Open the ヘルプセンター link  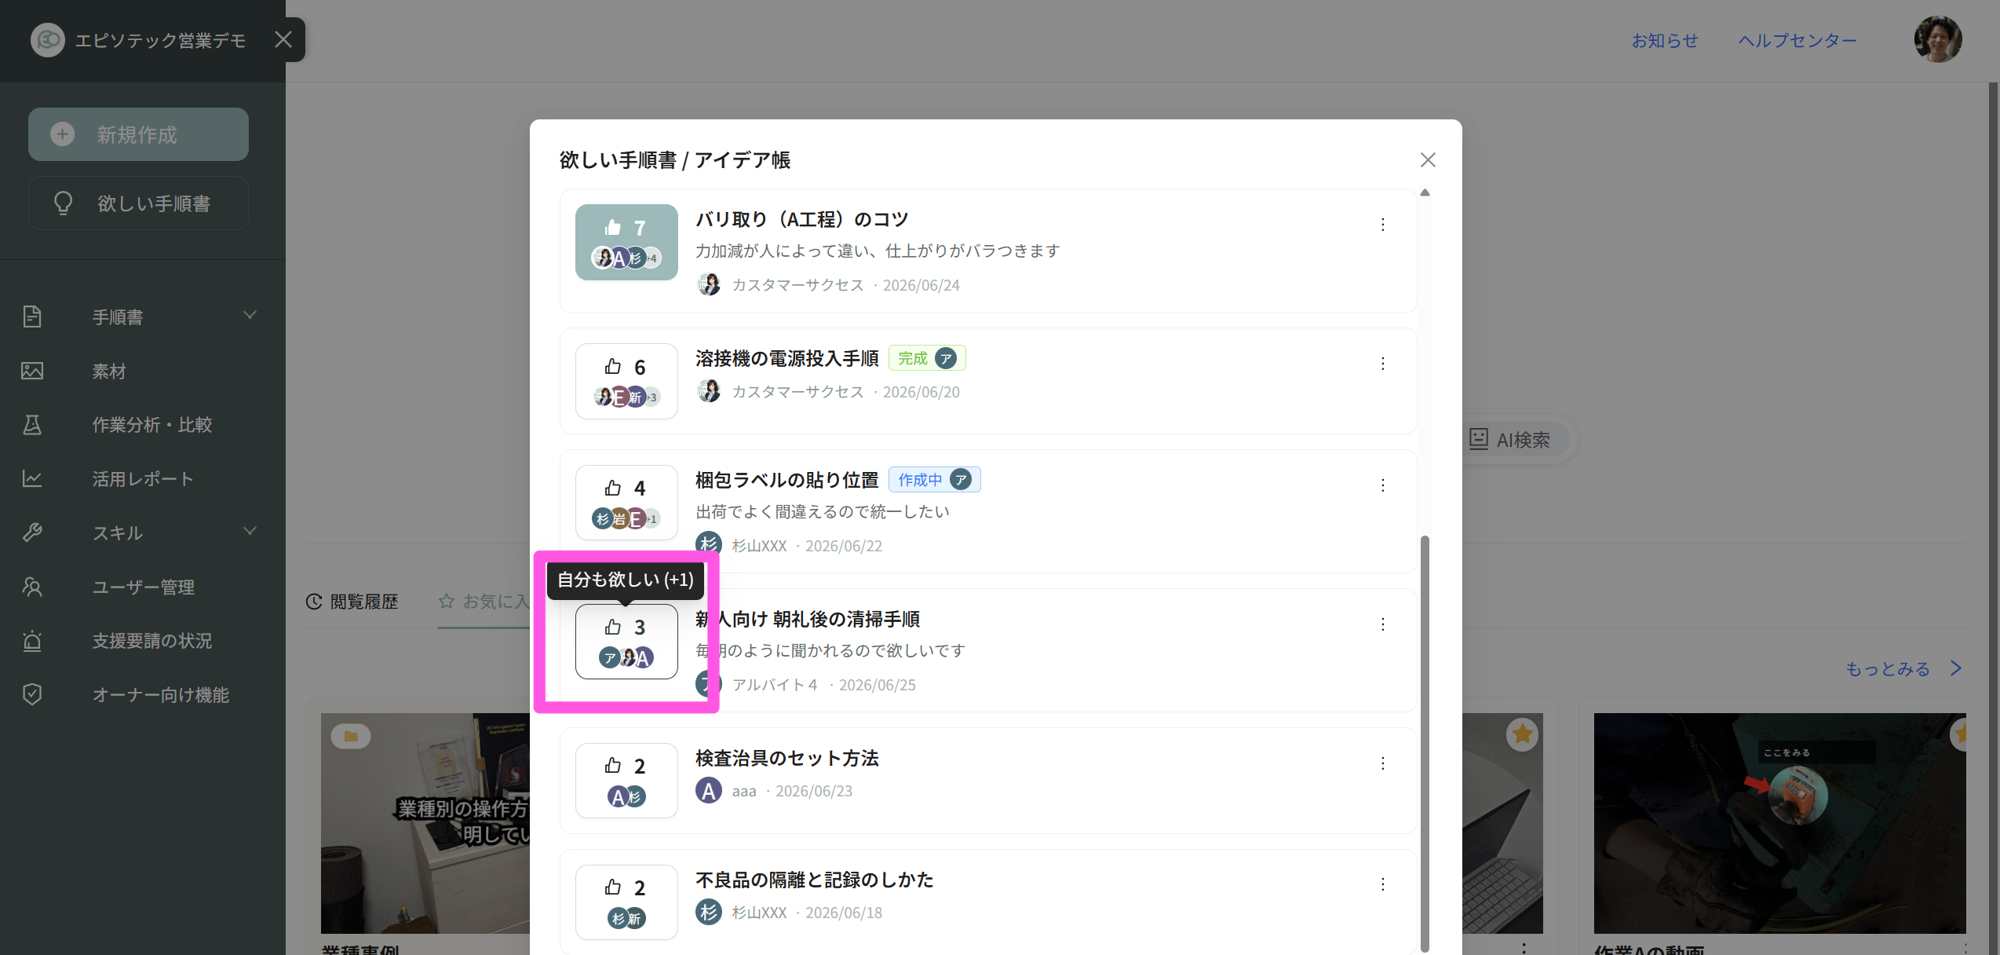(x=1797, y=40)
